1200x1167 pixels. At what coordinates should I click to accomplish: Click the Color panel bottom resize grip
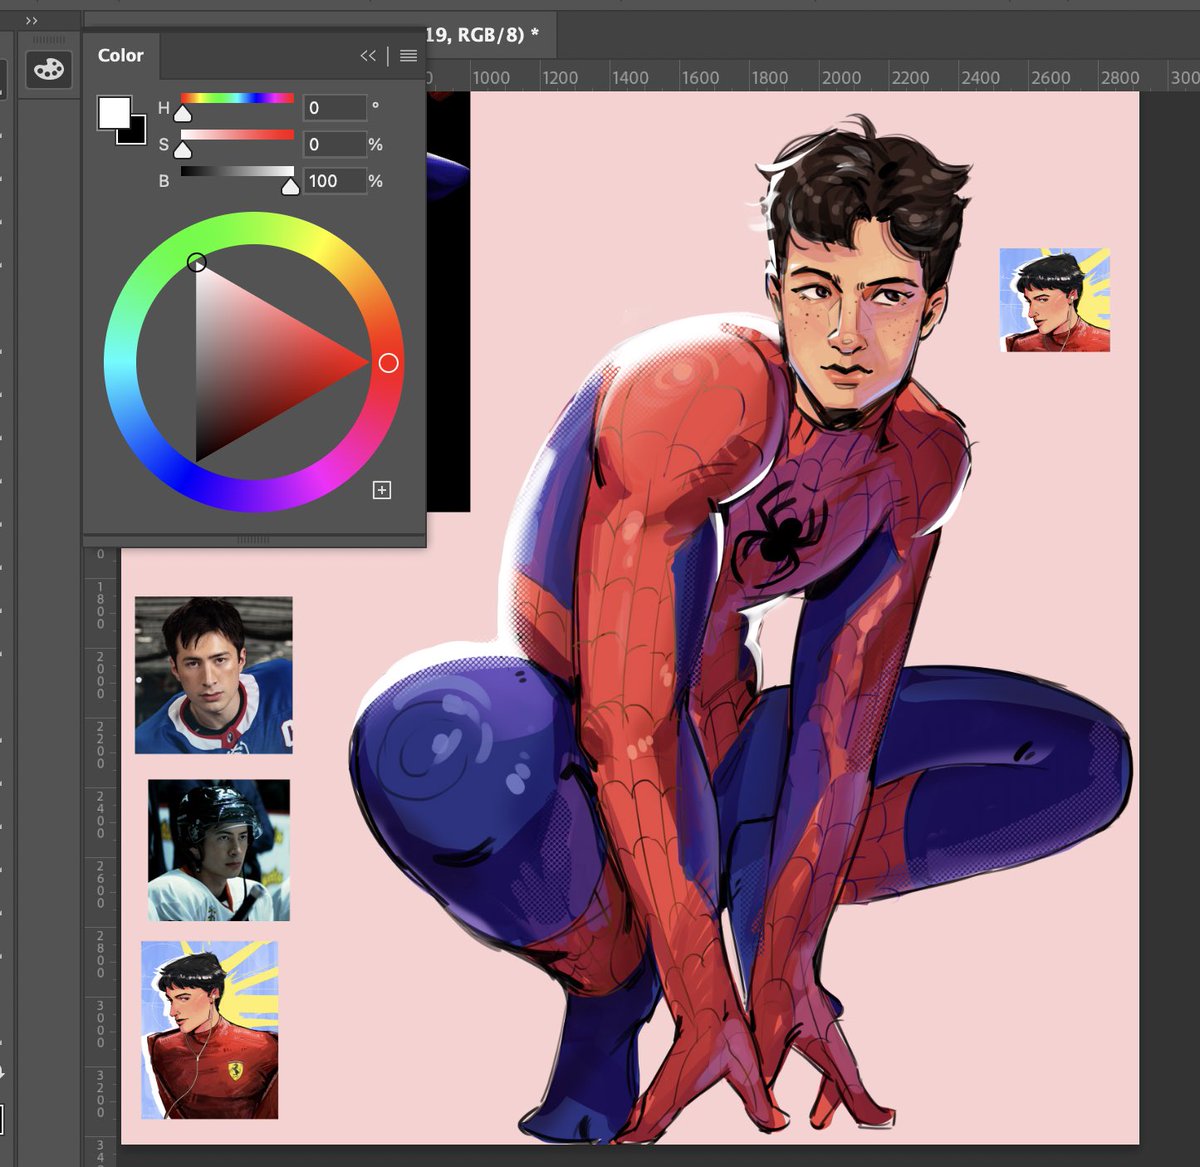tap(254, 540)
